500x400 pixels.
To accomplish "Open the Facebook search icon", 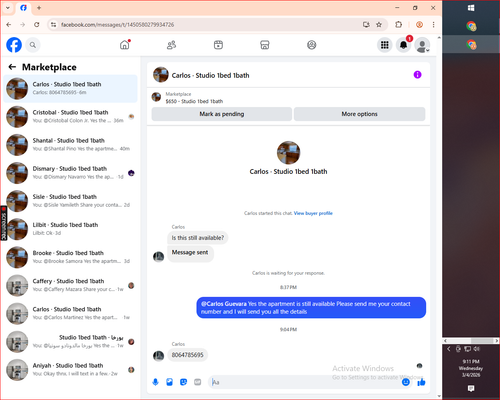I will pos(33,45).
